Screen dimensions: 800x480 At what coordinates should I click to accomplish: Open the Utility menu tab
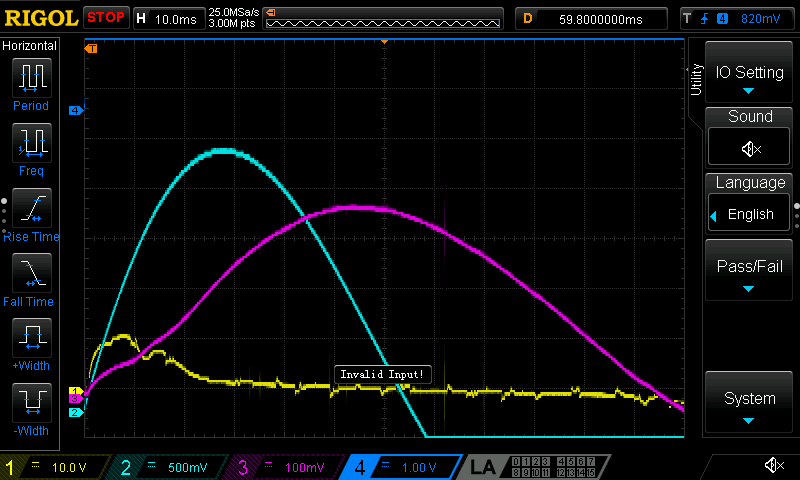pos(696,78)
